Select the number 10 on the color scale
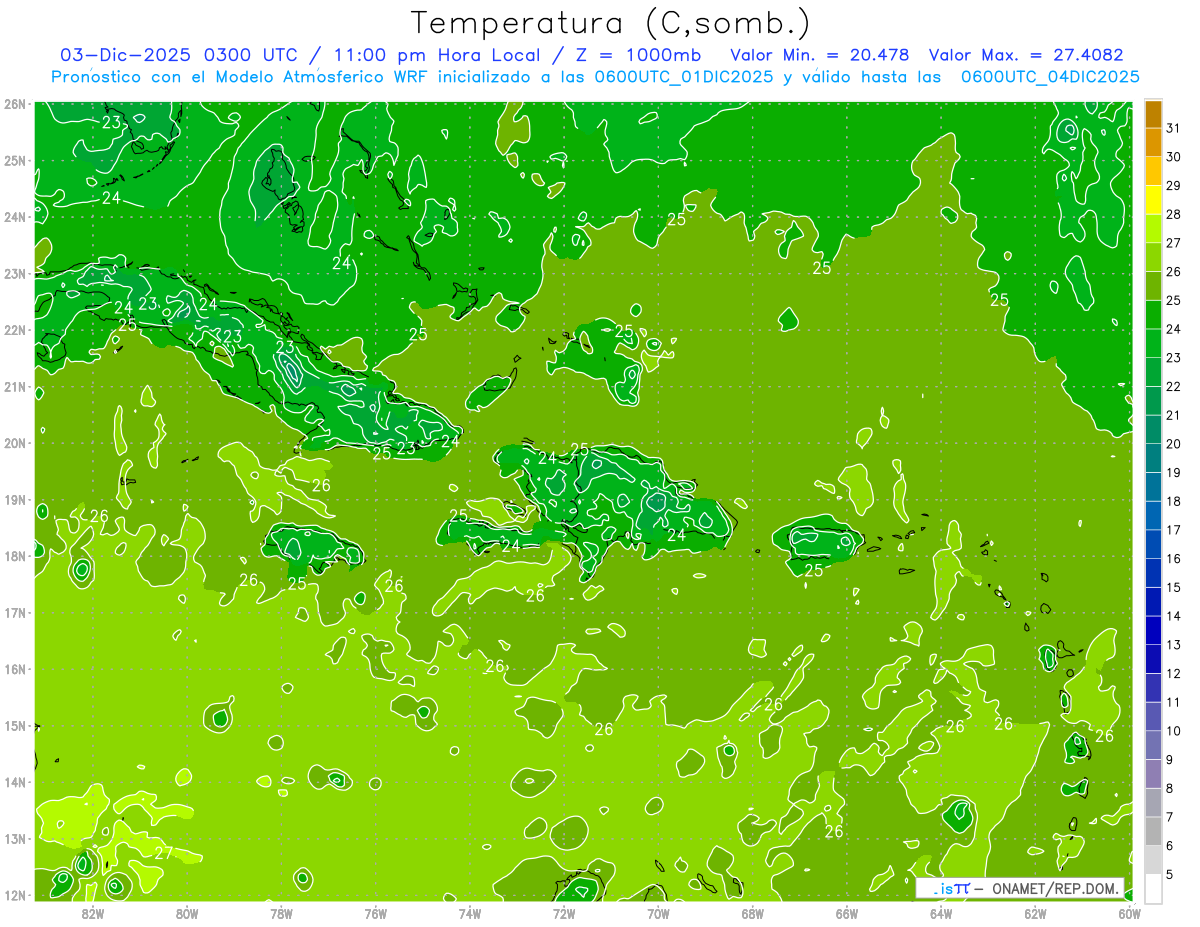The height and width of the screenshot is (927, 1200). pos(1173,731)
